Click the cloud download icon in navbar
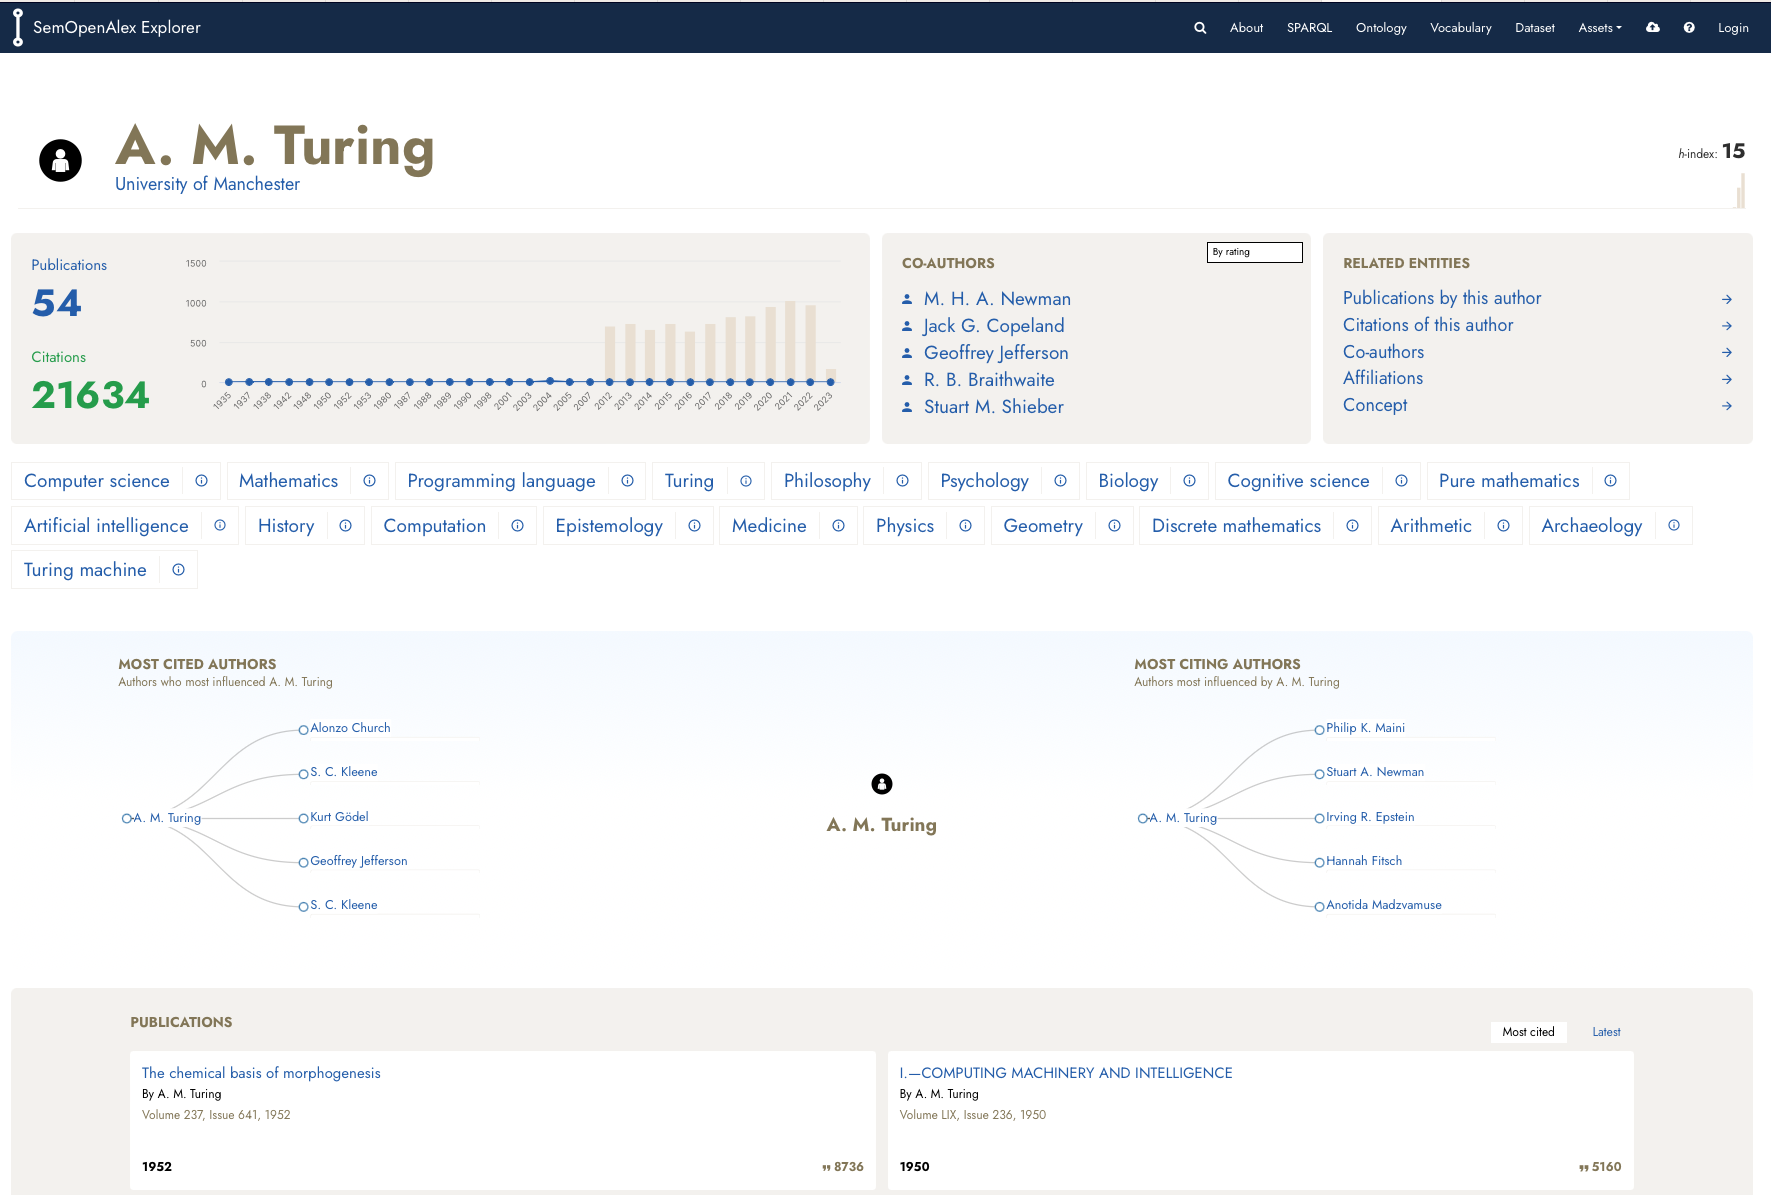This screenshot has width=1771, height=1195. pos(1653,28)
